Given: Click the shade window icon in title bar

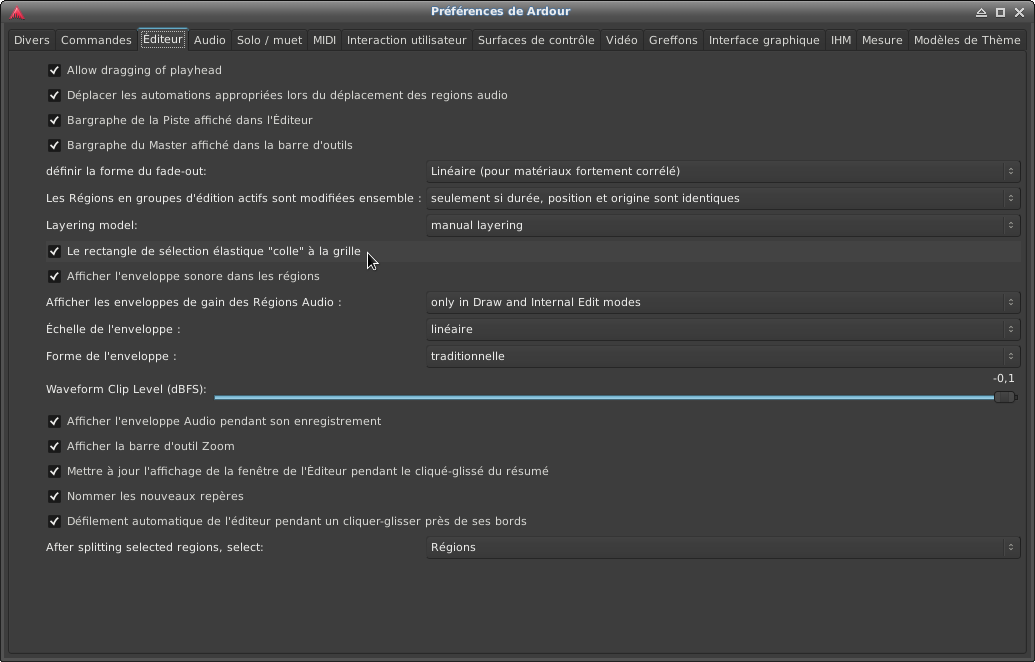Looking at the screenshot, I should pyautogui.click(x=982, y=13).
